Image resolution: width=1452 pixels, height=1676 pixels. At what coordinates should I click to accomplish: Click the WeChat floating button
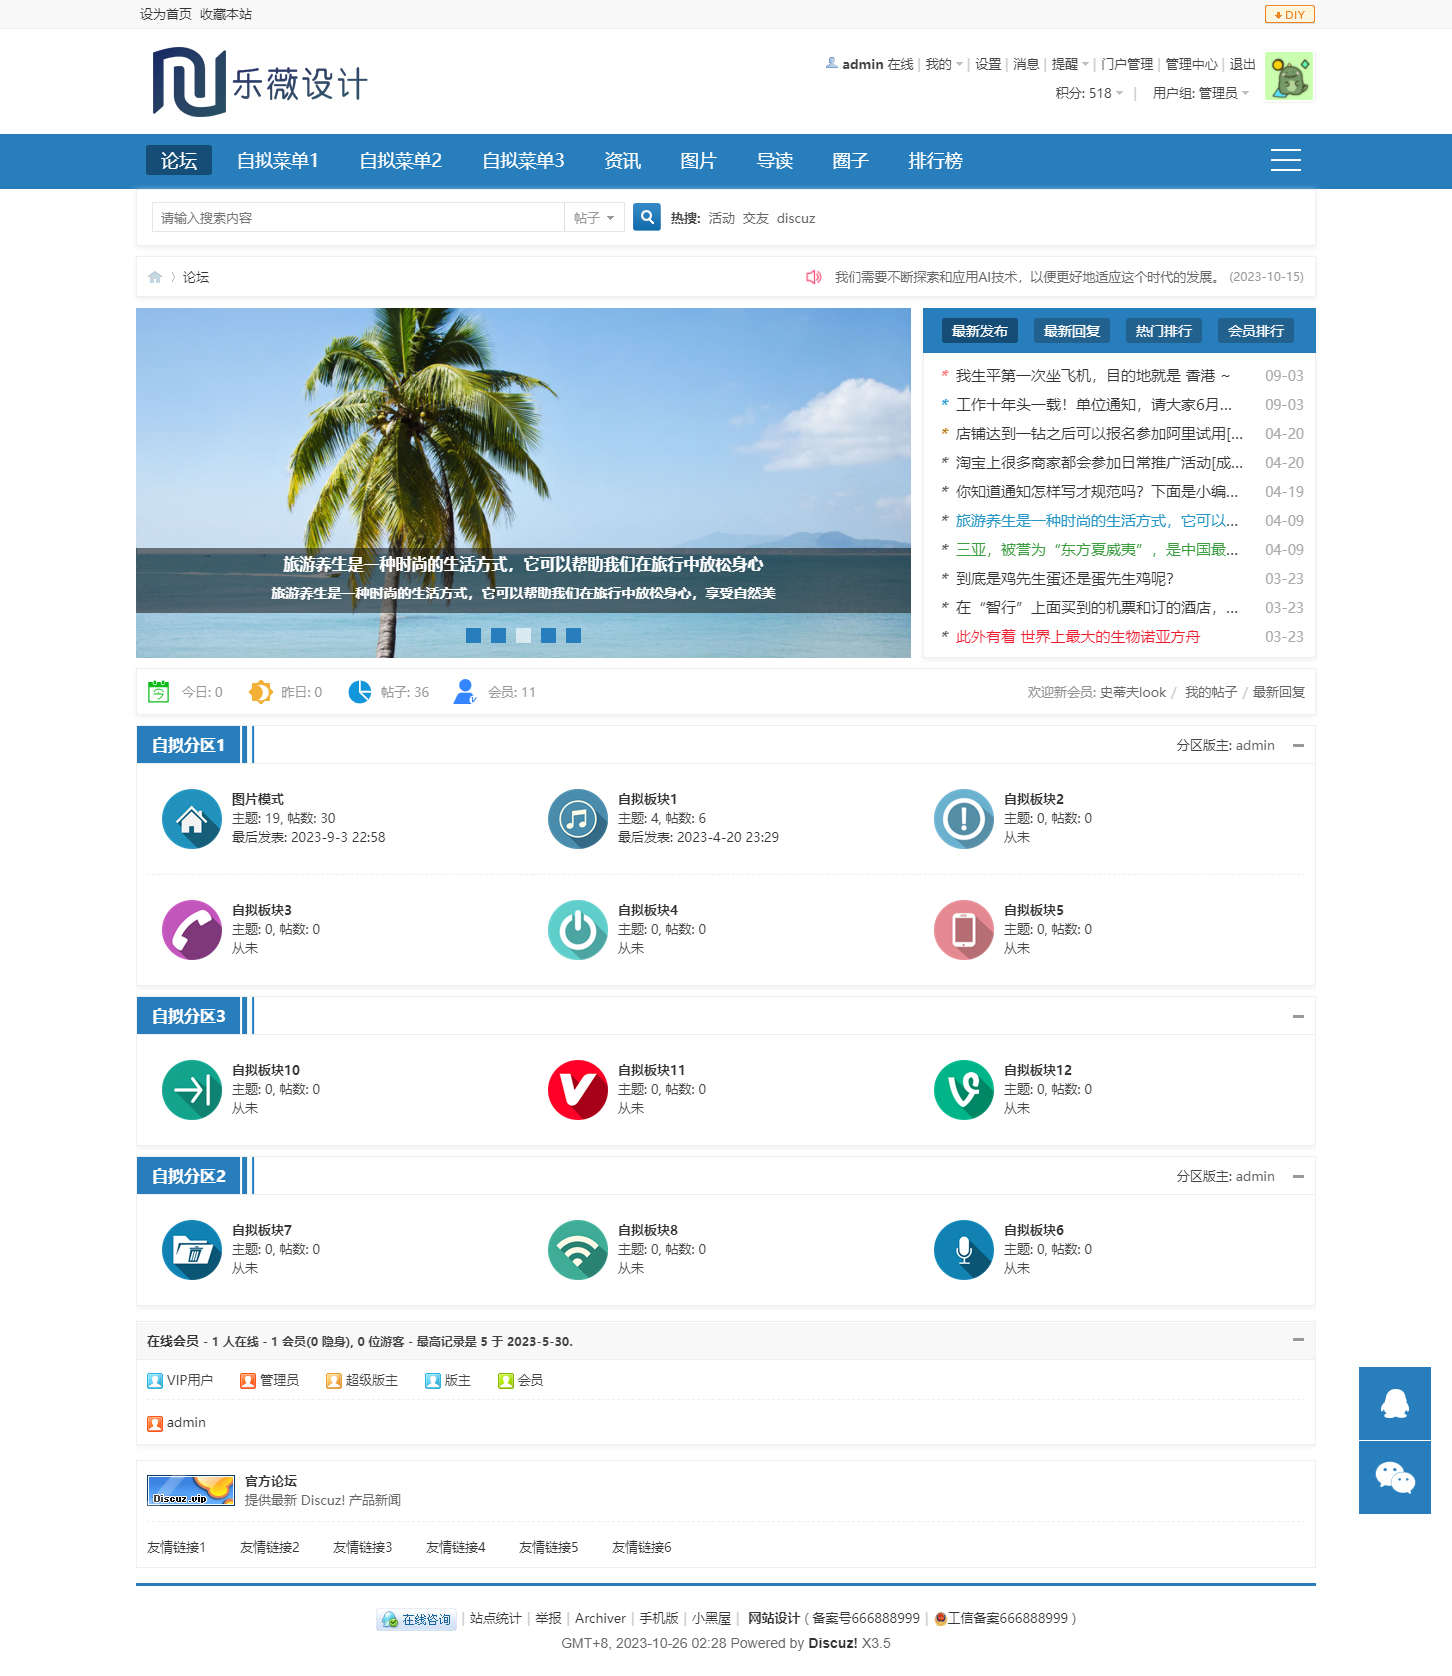click(1394, 1477)
